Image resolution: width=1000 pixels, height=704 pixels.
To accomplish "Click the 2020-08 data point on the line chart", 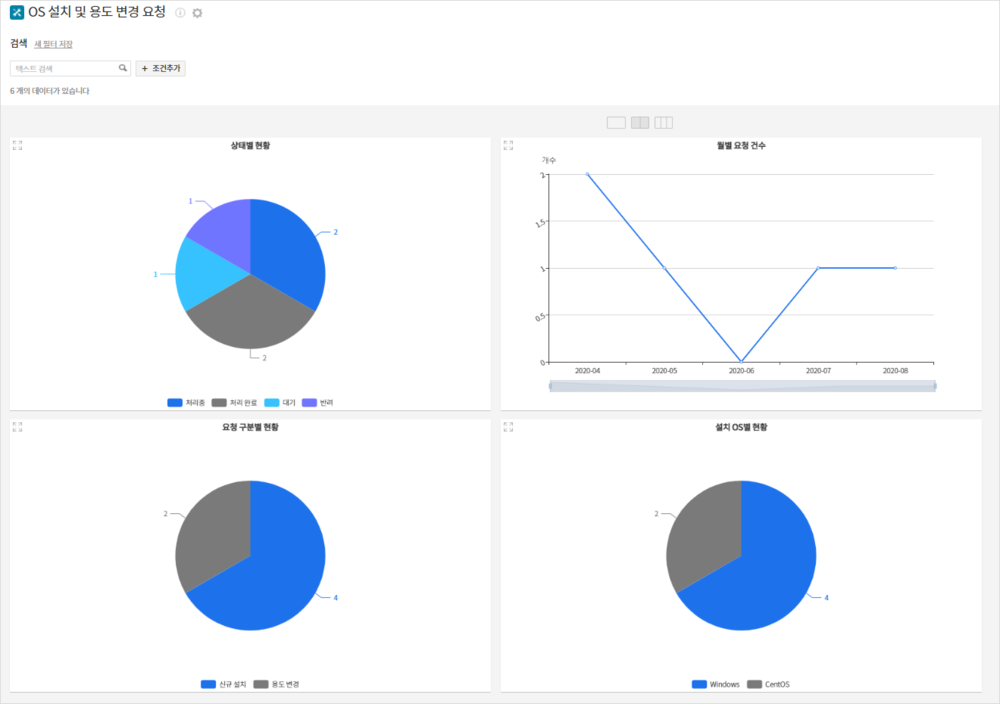I will [895, 268].
